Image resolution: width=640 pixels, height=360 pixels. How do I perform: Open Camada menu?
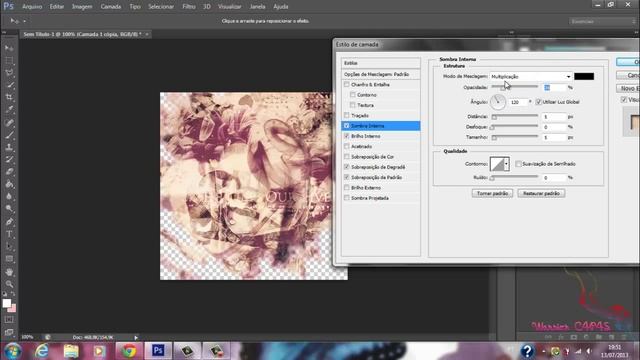click(x=111, y=7)
